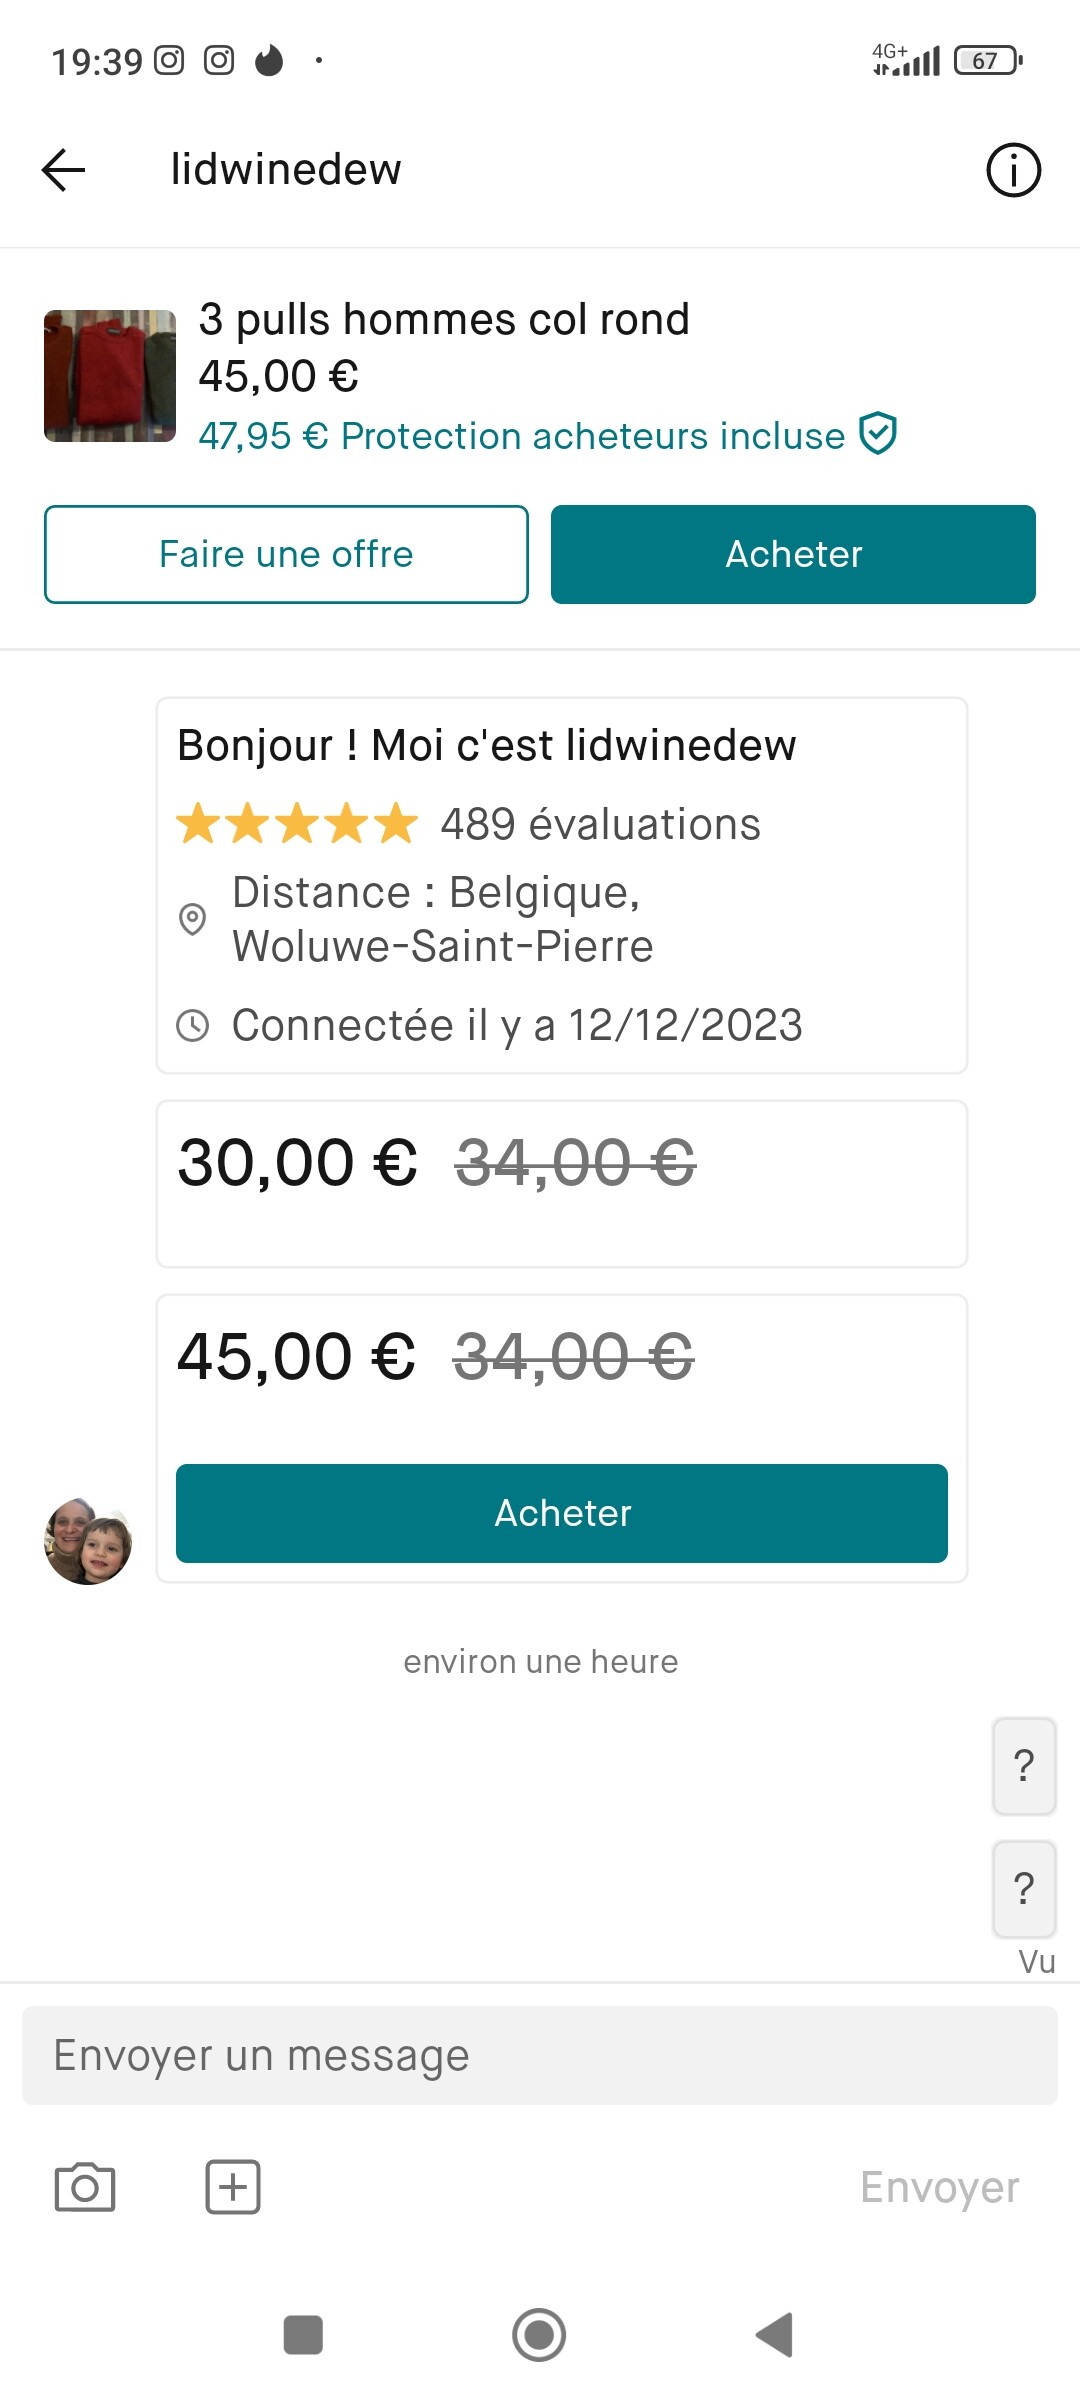
Task: Click the top Acheter button
Action: [793, 554]
